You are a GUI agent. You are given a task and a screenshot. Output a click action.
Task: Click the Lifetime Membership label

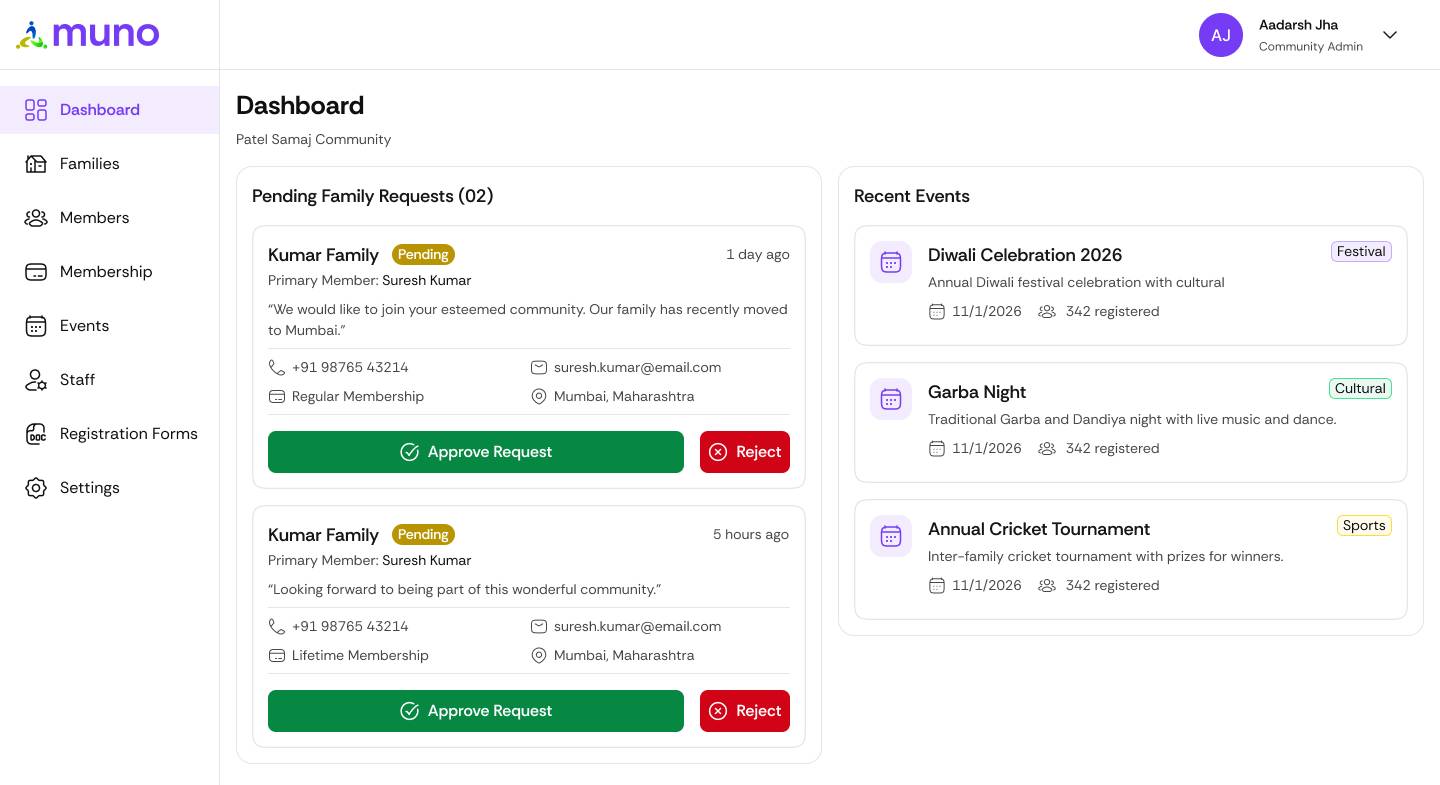click(360, 655)
